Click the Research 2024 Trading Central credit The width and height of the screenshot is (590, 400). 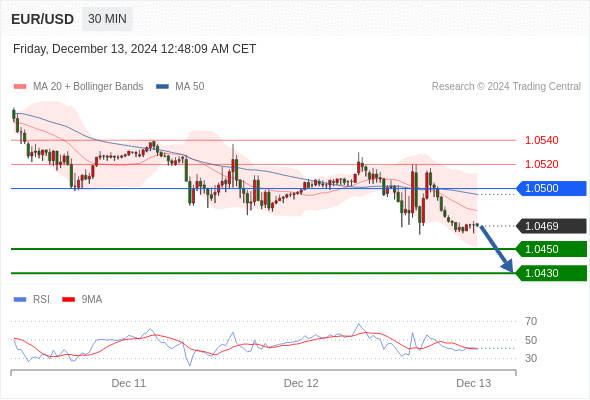(x=506, y=87)
